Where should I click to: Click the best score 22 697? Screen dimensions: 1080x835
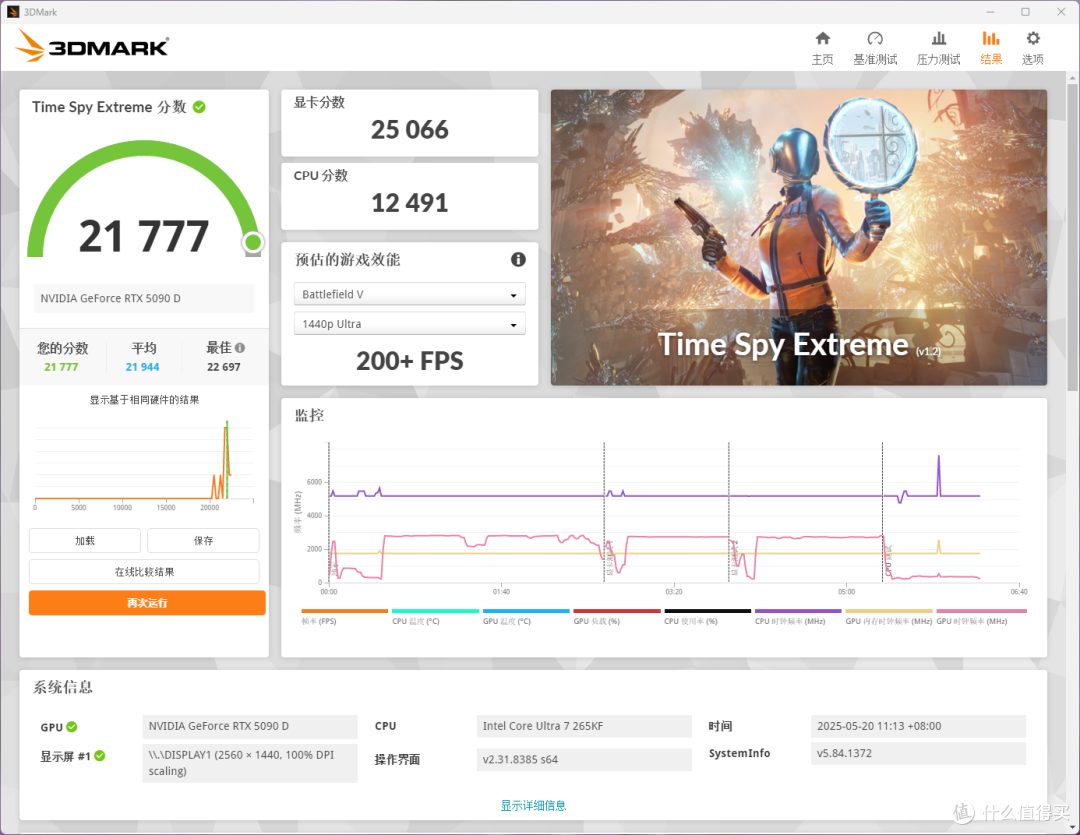pyautogui.click(x=224, y=367)
